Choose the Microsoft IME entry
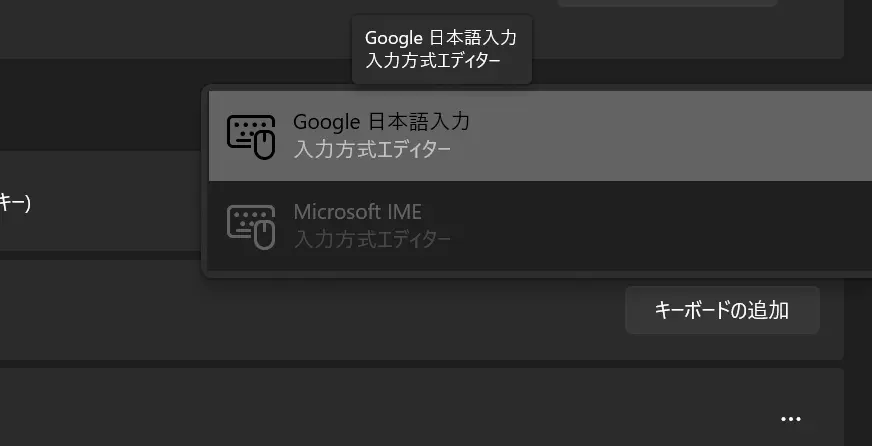872x446 pixels. tap(540, 226)
